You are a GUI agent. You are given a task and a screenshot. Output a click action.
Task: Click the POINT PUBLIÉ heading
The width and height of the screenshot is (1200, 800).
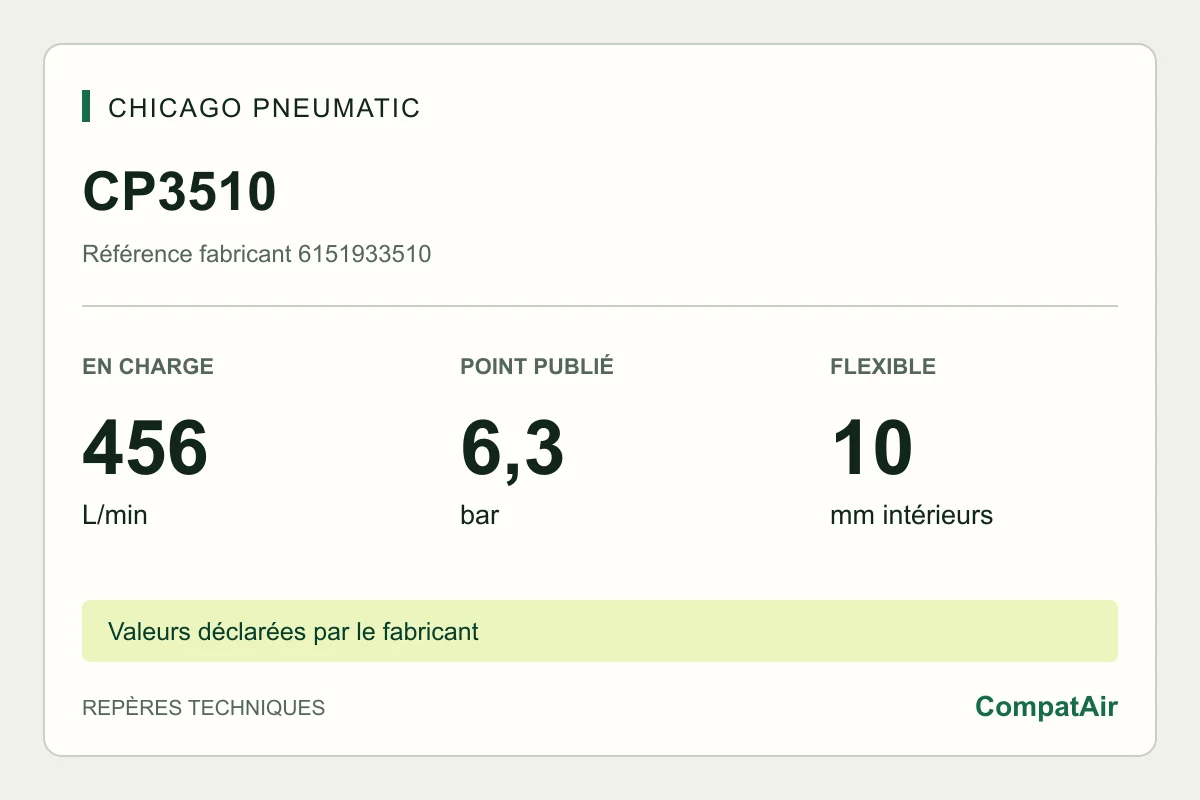tap(537, 366)
